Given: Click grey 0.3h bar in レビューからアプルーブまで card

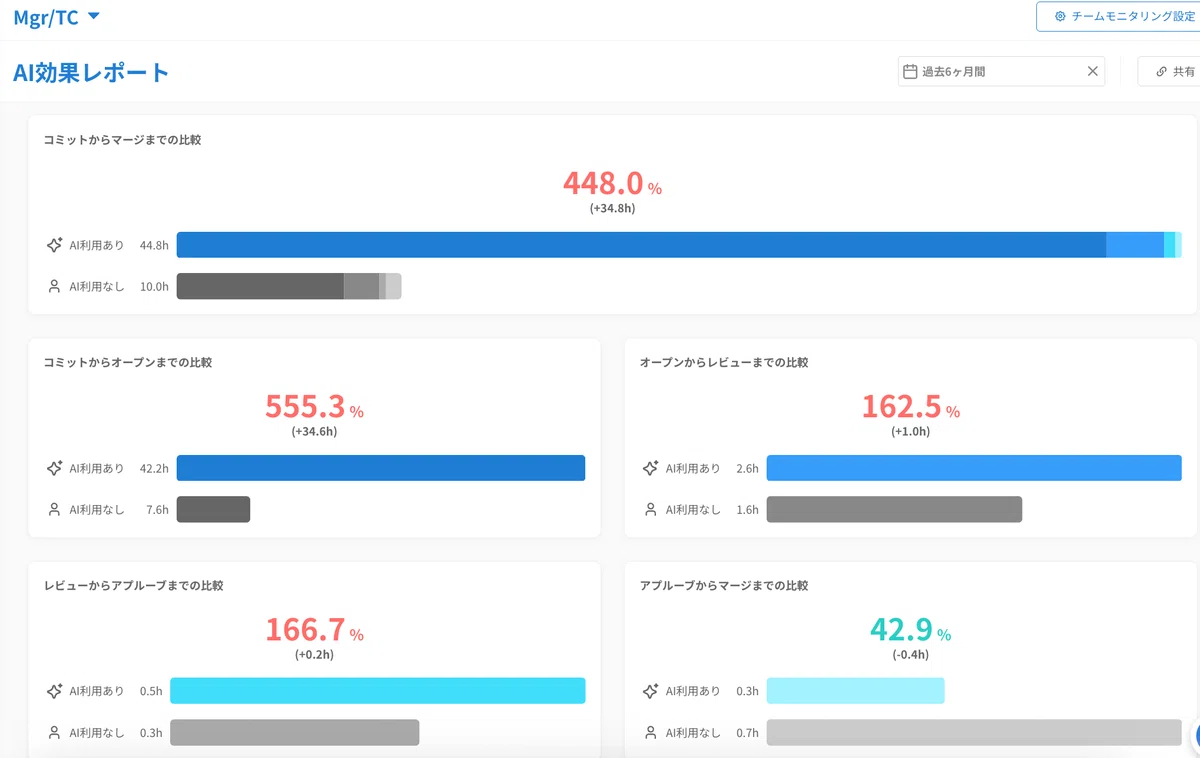Looking at the screenshot, I should coord(294,732).
